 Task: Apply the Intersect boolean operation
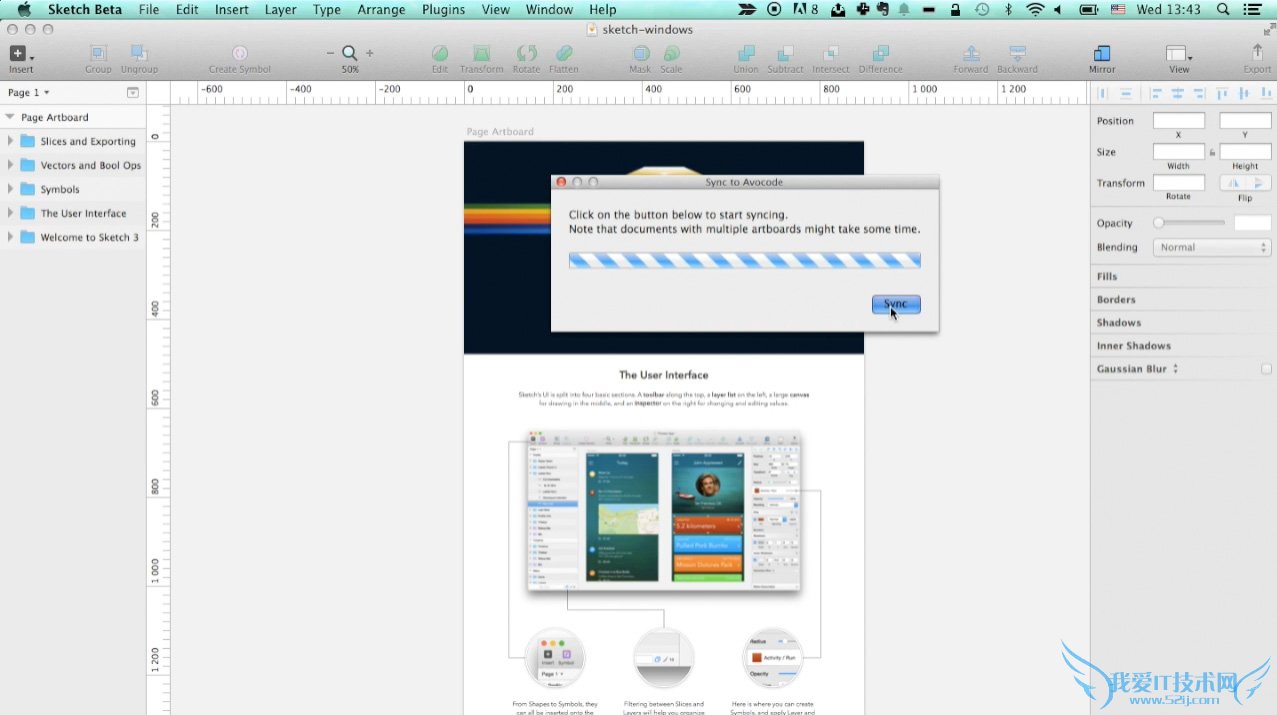831,53
